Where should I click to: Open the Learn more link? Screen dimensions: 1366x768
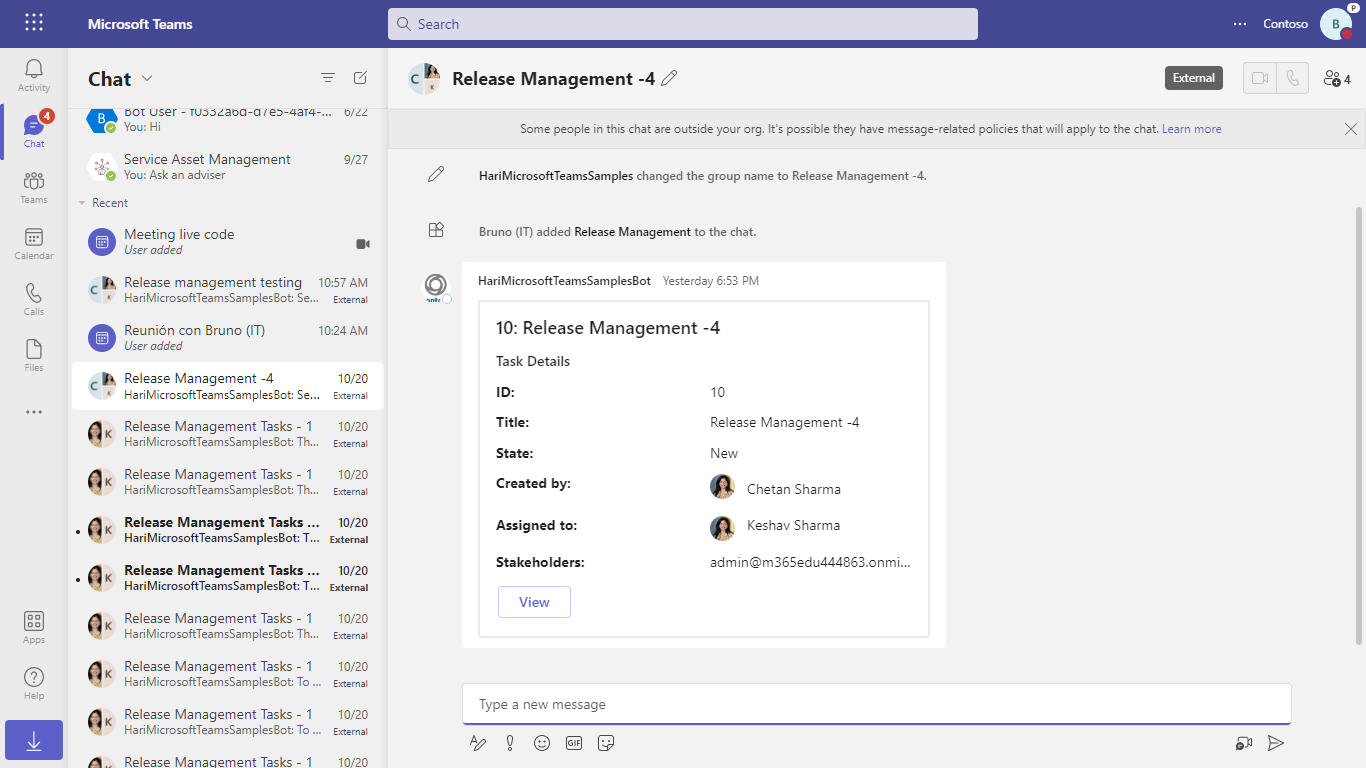pos(1191,129)
